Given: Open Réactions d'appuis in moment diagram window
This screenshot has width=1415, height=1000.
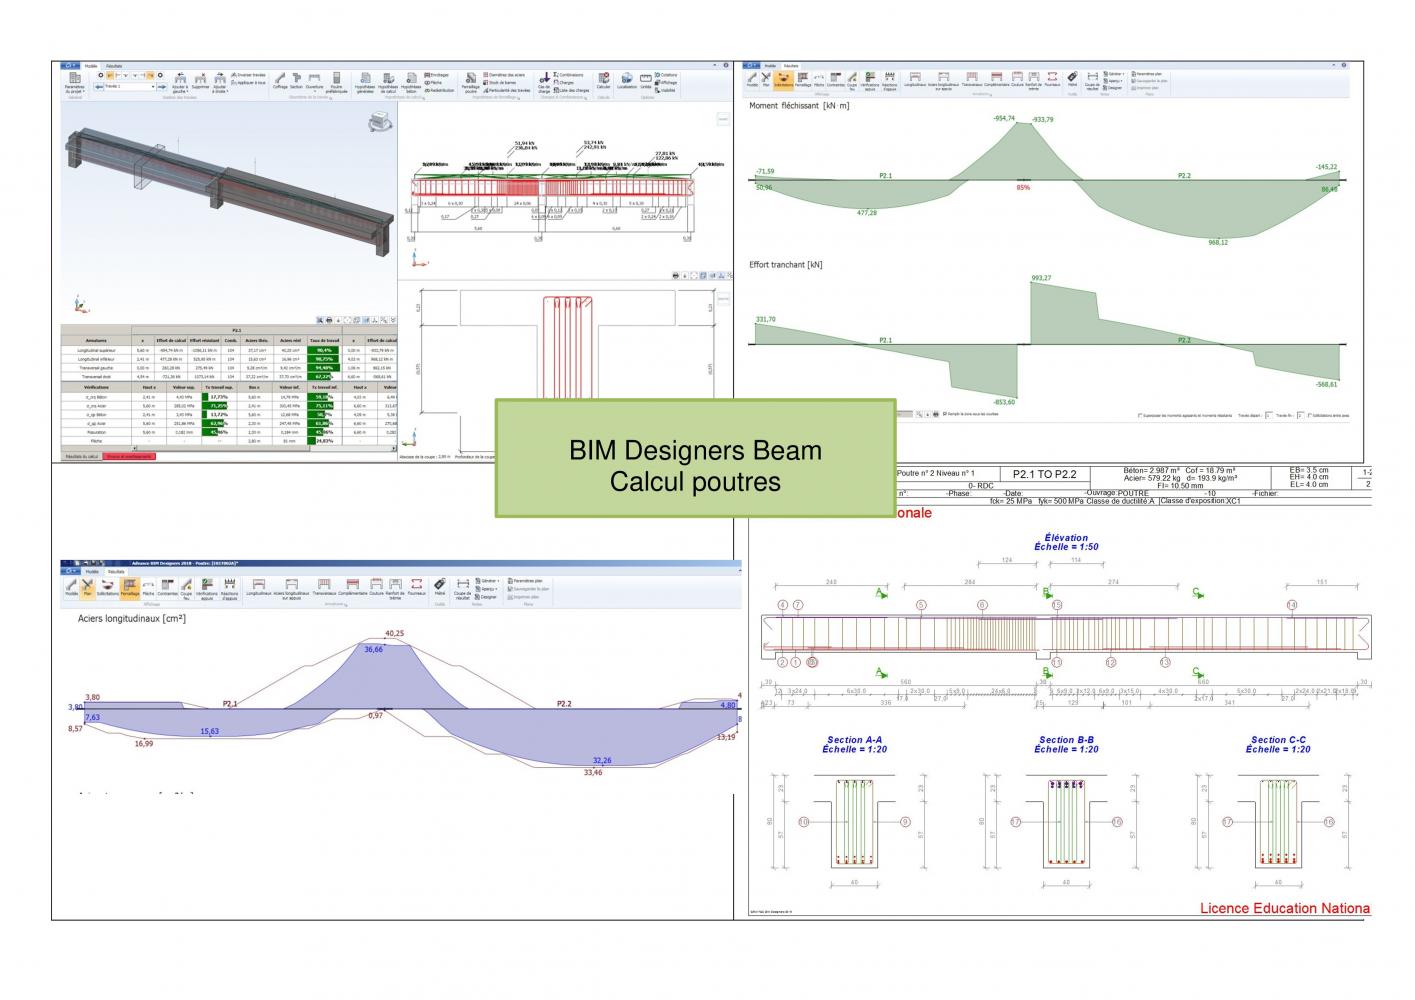Looking at the screenshot, I should (x=890, y=82).
